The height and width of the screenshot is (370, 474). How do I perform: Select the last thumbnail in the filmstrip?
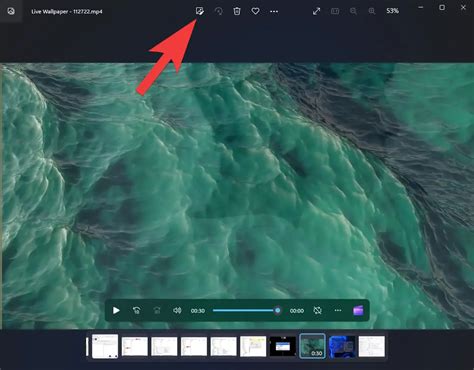[372, 347]
